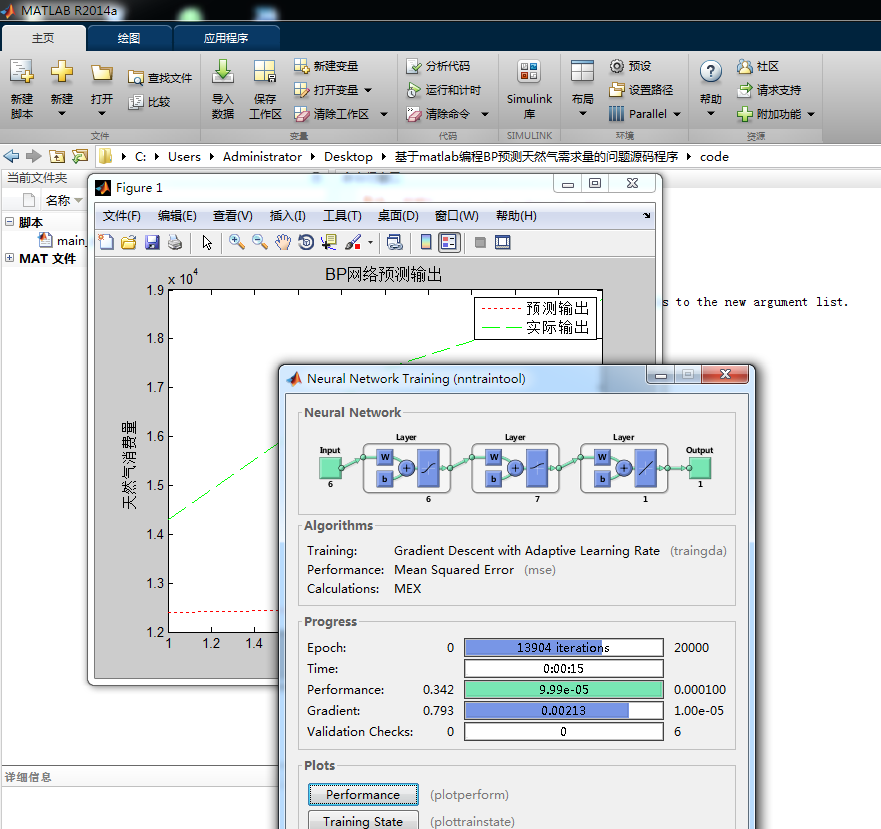Viewport: 881px width, 829px height.
Task: Open File (文件) menu in Figure 1
Action: [x=121, y=216]
